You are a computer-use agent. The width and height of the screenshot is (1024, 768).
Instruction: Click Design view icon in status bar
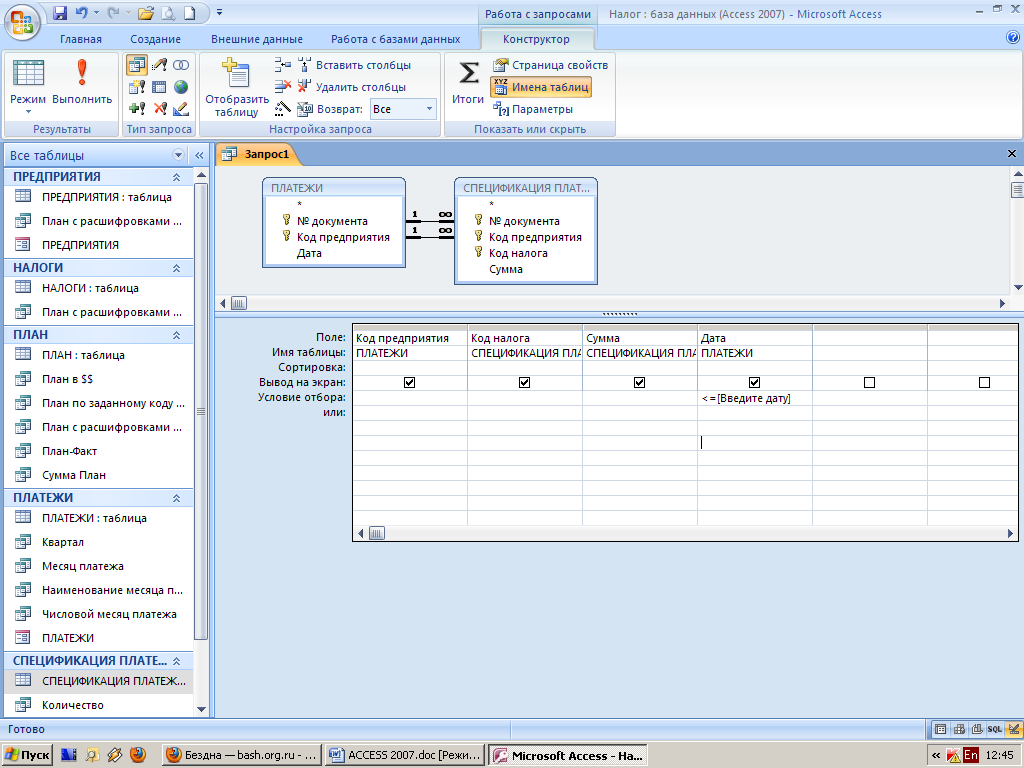(1014, 729)
